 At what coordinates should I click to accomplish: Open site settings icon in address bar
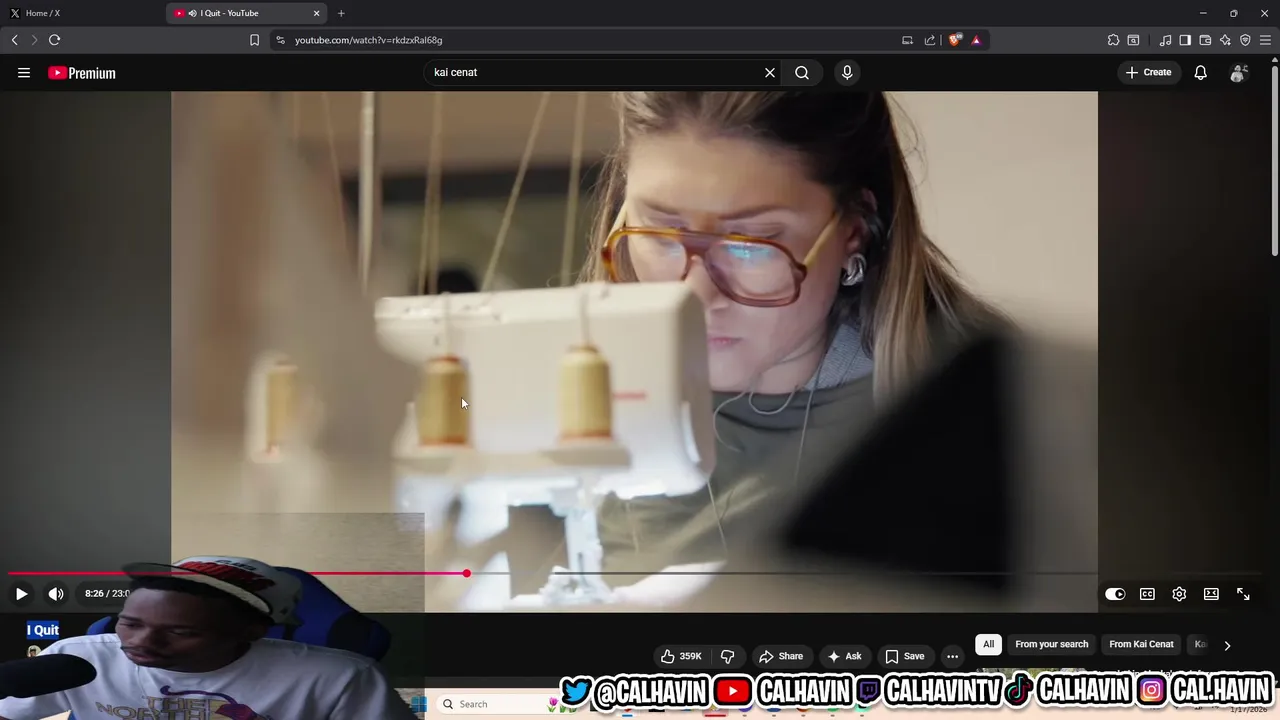pyautogui.click(x=280, y=40)
